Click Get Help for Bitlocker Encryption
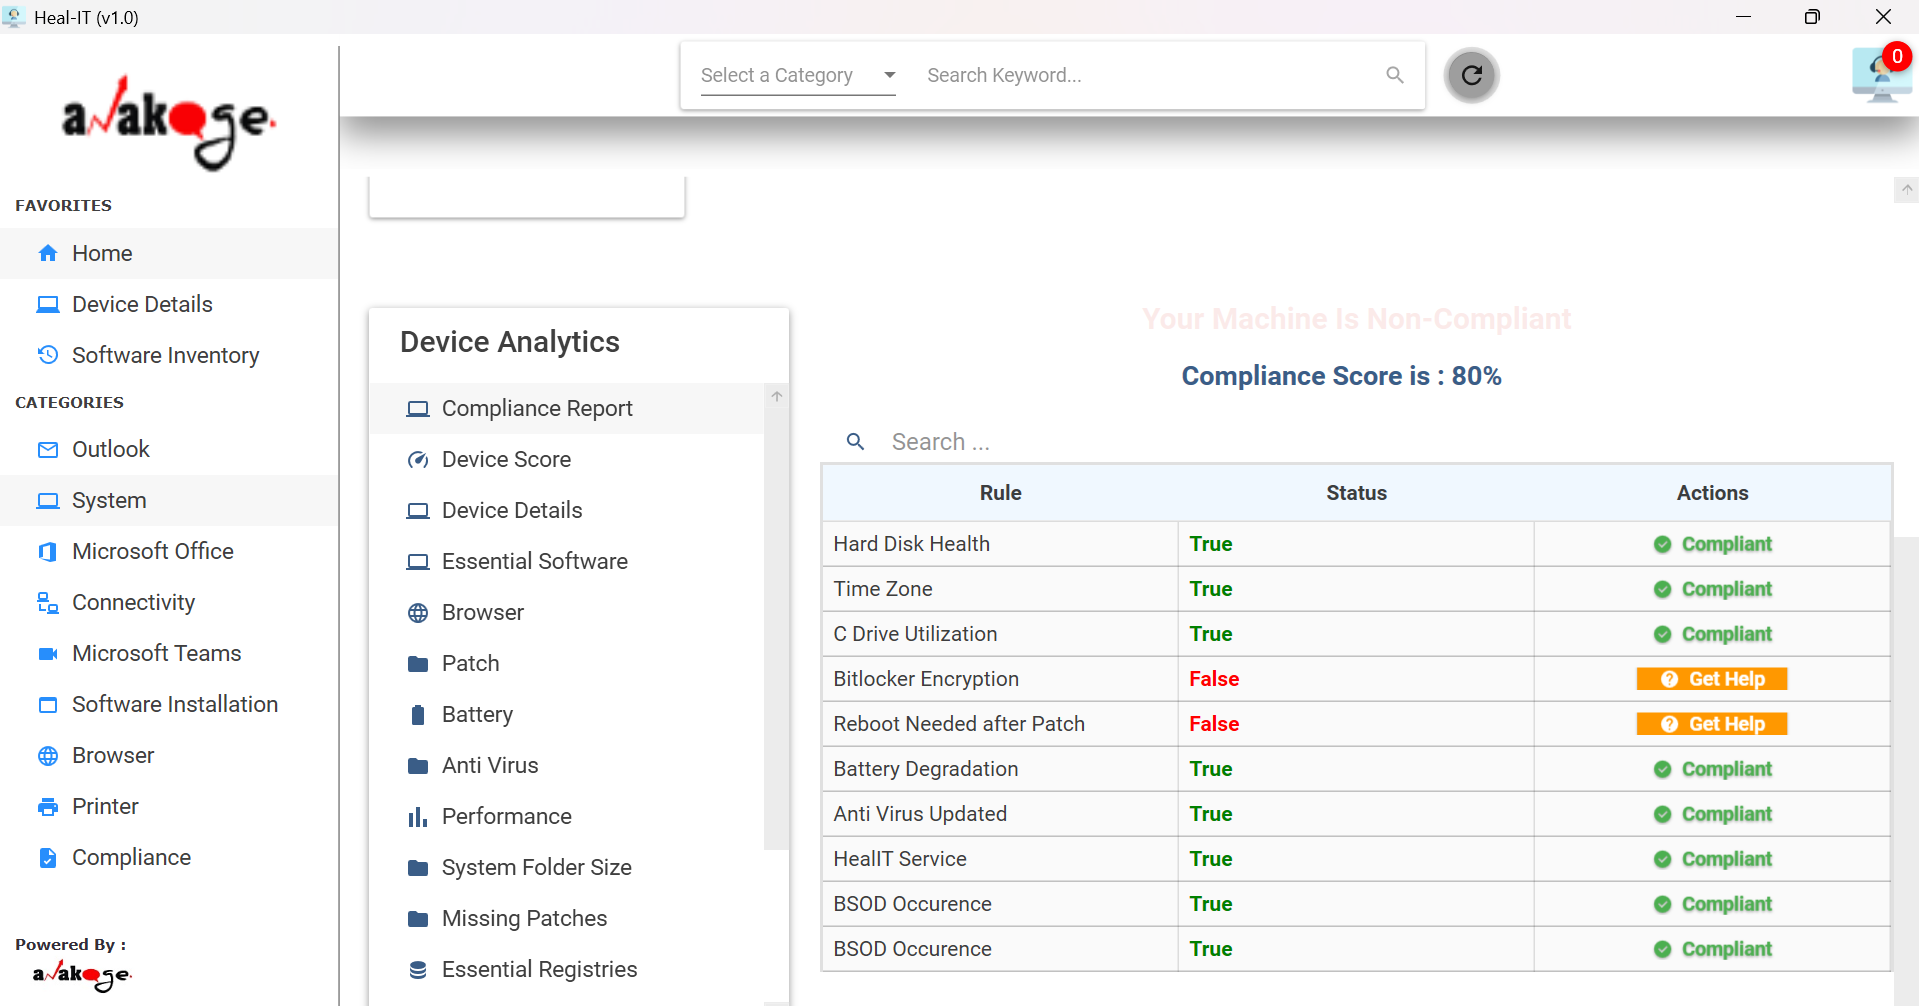 [x=1711, y=679]
